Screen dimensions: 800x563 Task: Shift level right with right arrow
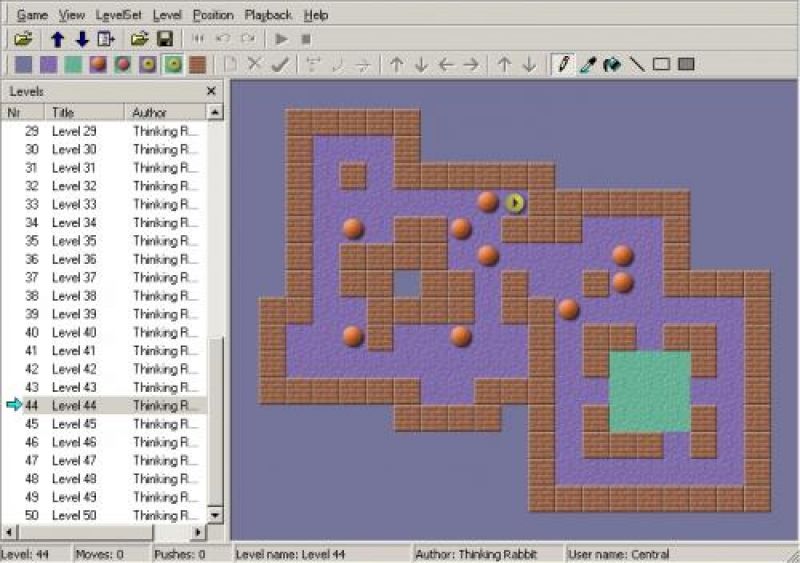471,65
